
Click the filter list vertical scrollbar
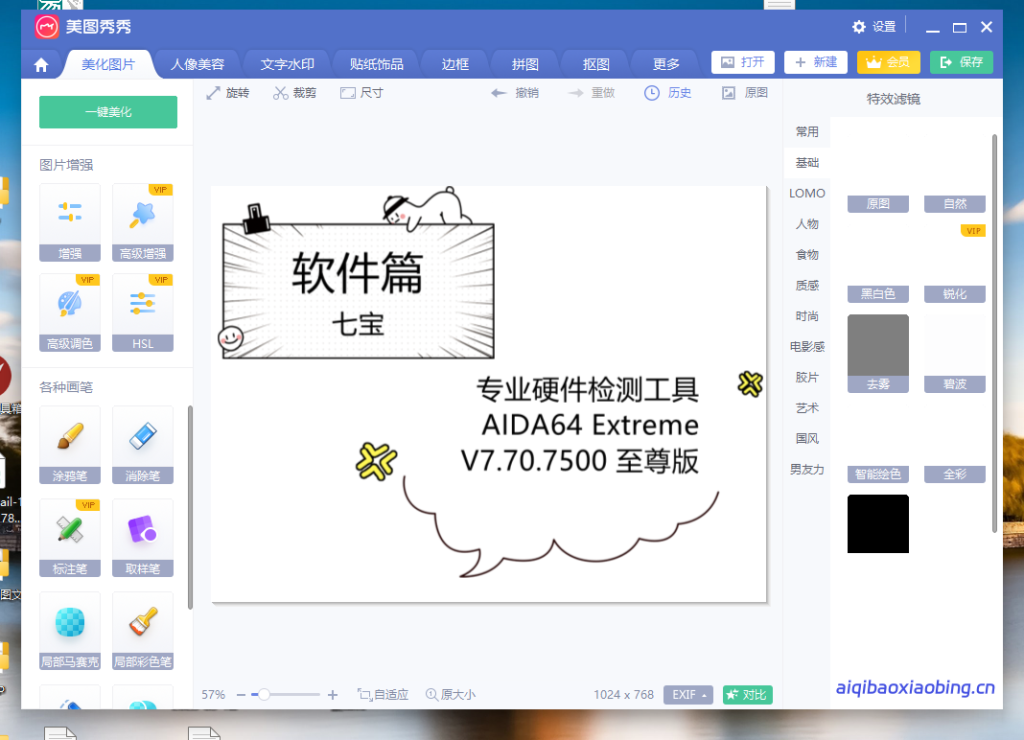[995, 333]
